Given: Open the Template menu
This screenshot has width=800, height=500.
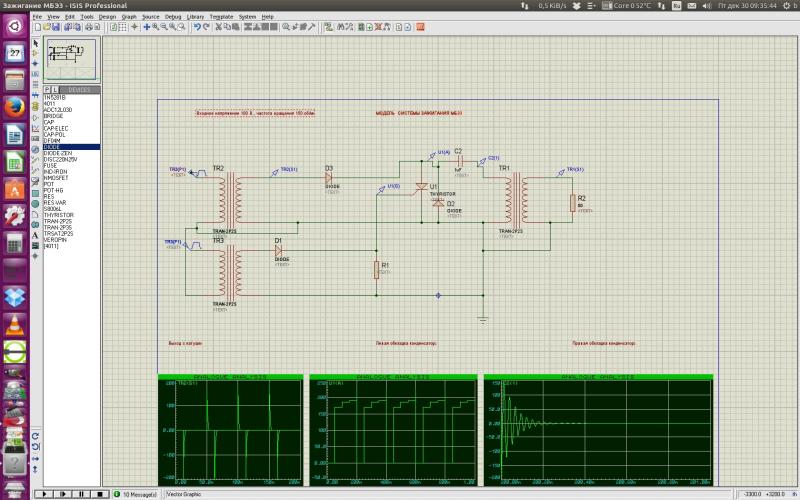Looking at the screenshot, I should click(221, 17).
